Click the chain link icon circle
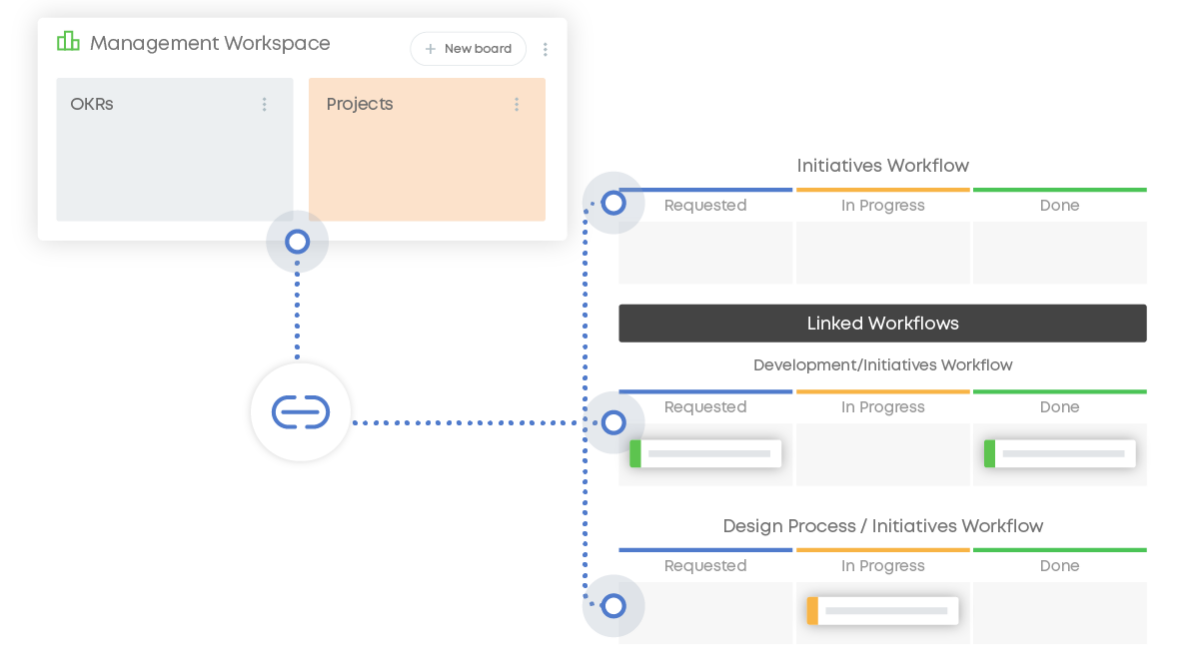The width and height of the screenshot is (1200, 670). [300, 412]
